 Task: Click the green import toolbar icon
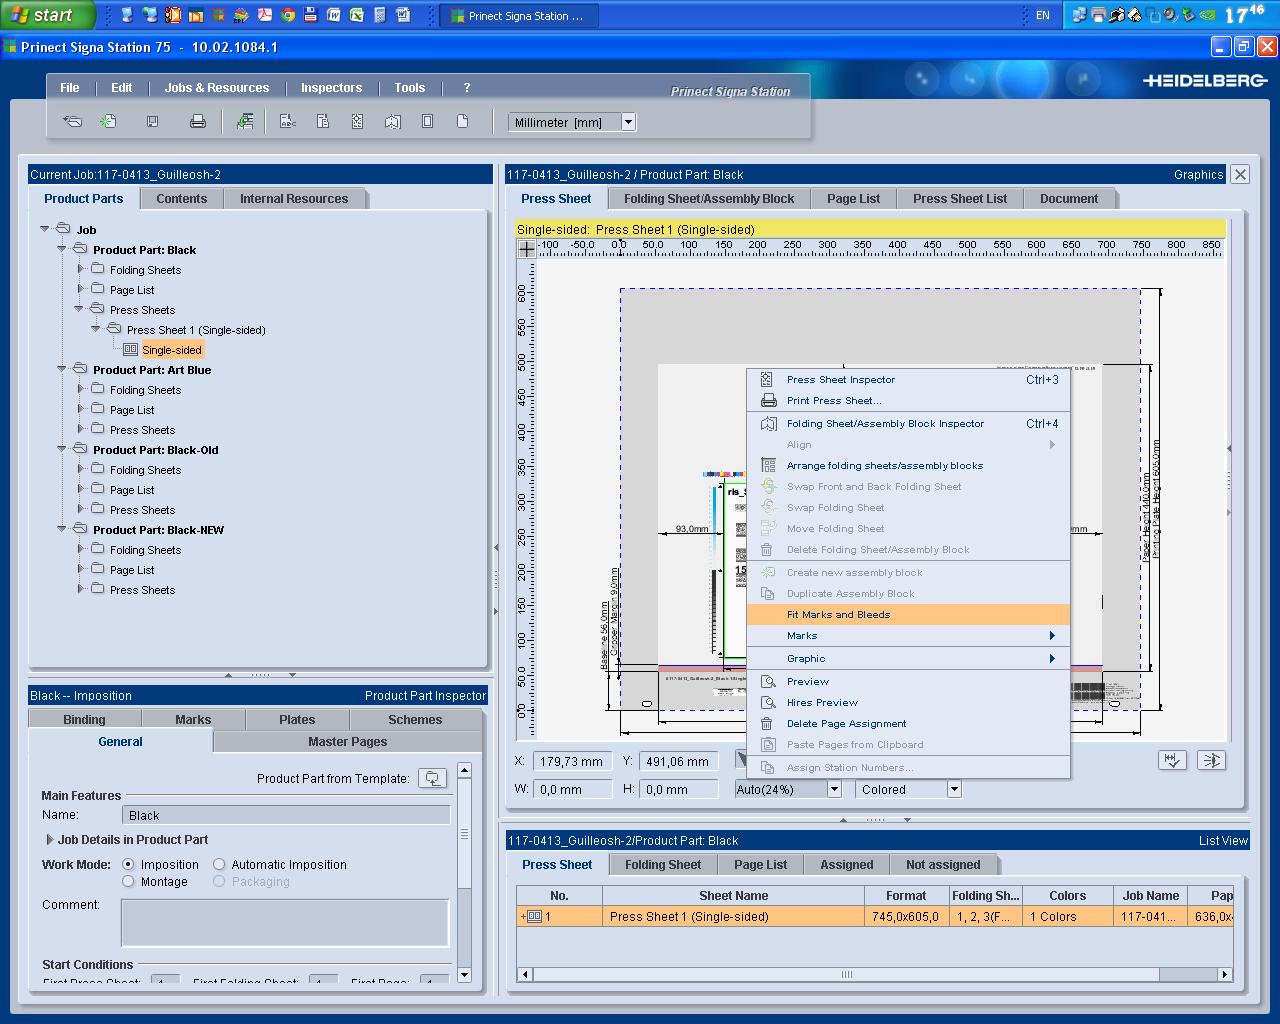pos(245,122)
